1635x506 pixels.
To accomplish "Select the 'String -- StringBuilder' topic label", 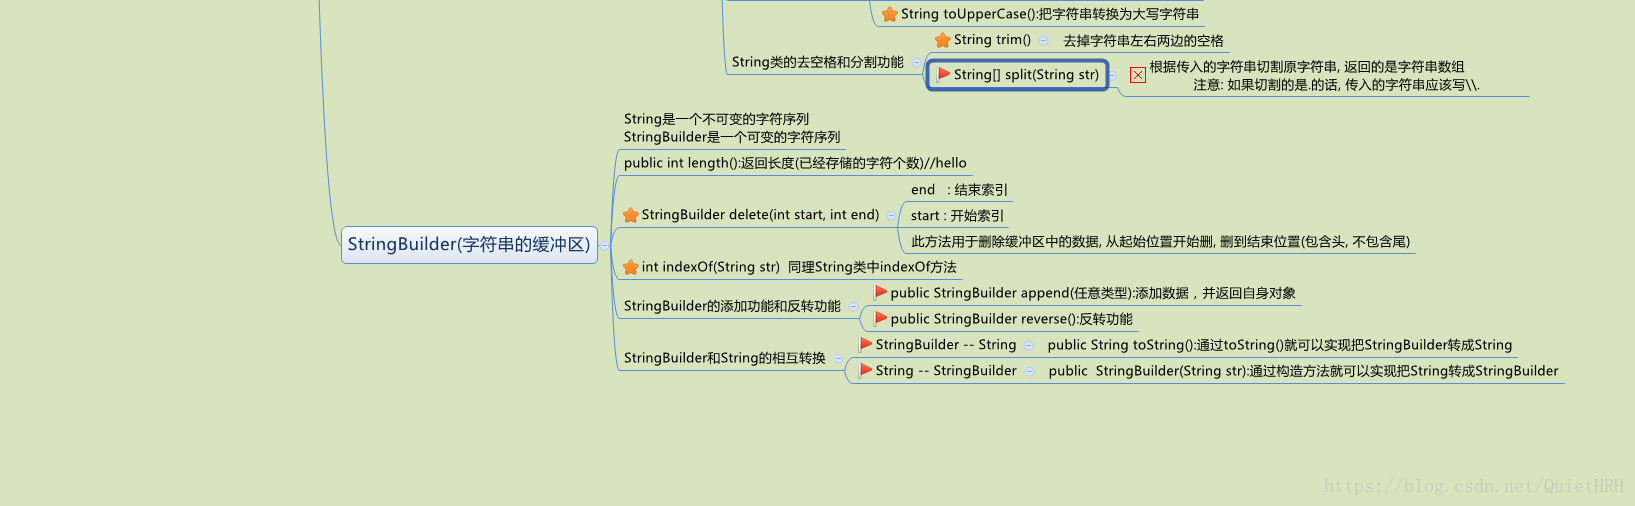I will (x=946, y=371).
